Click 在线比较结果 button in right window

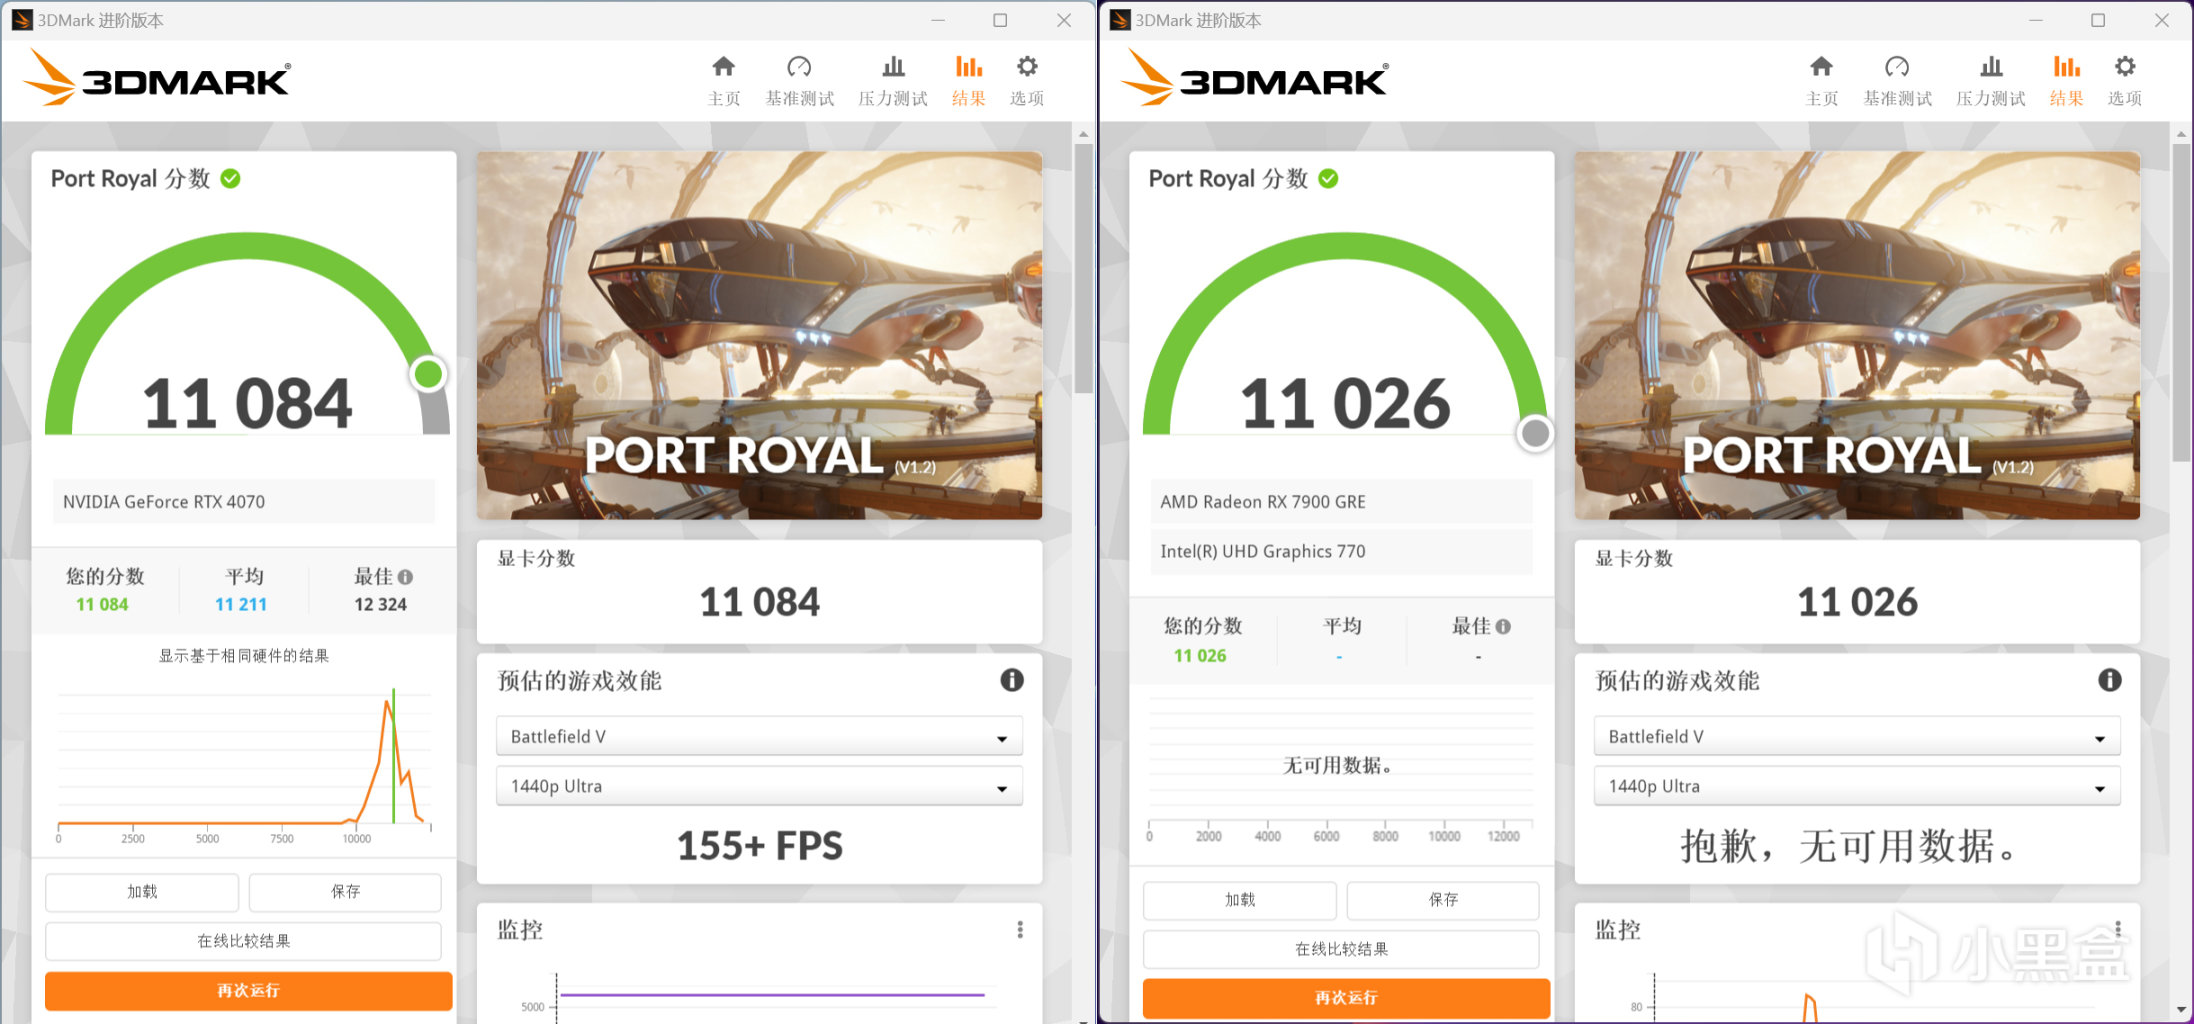[1341, 949]
